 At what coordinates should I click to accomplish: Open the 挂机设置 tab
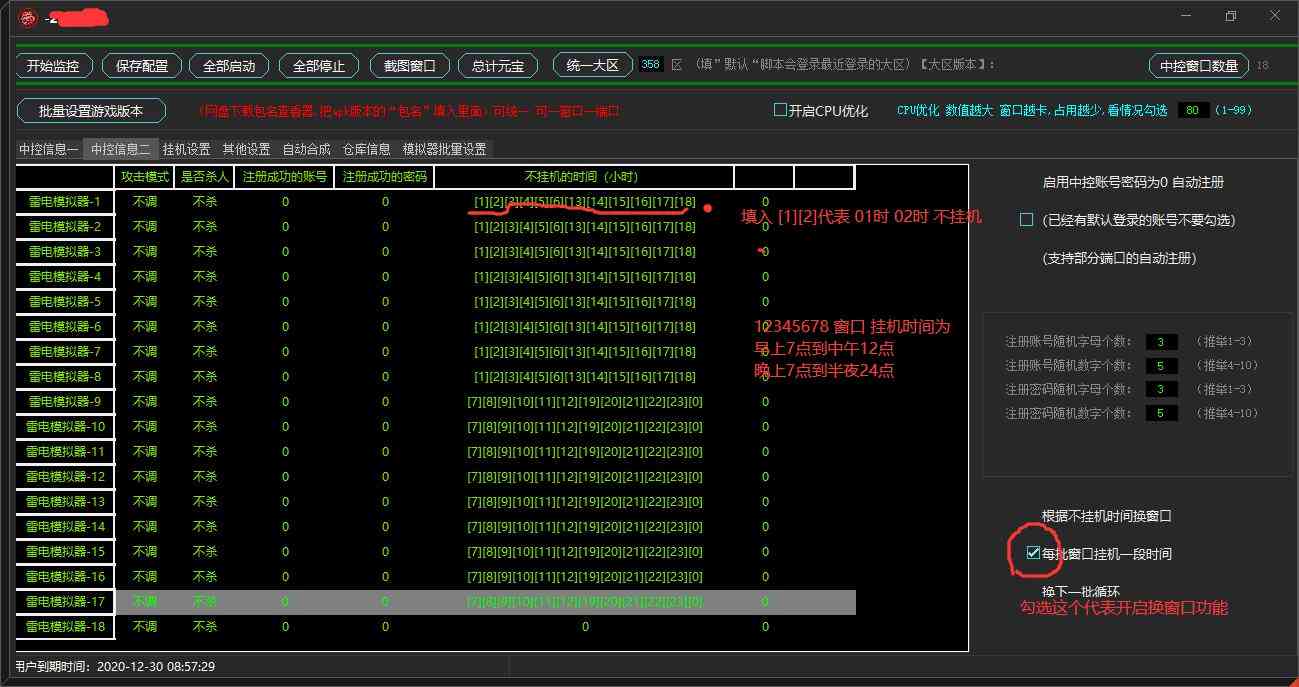(186, 149)
